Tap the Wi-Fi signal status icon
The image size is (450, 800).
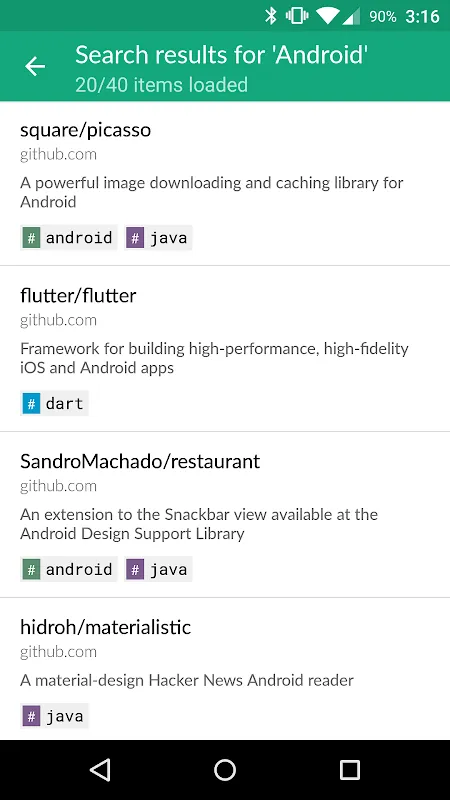tap(328, 16)
